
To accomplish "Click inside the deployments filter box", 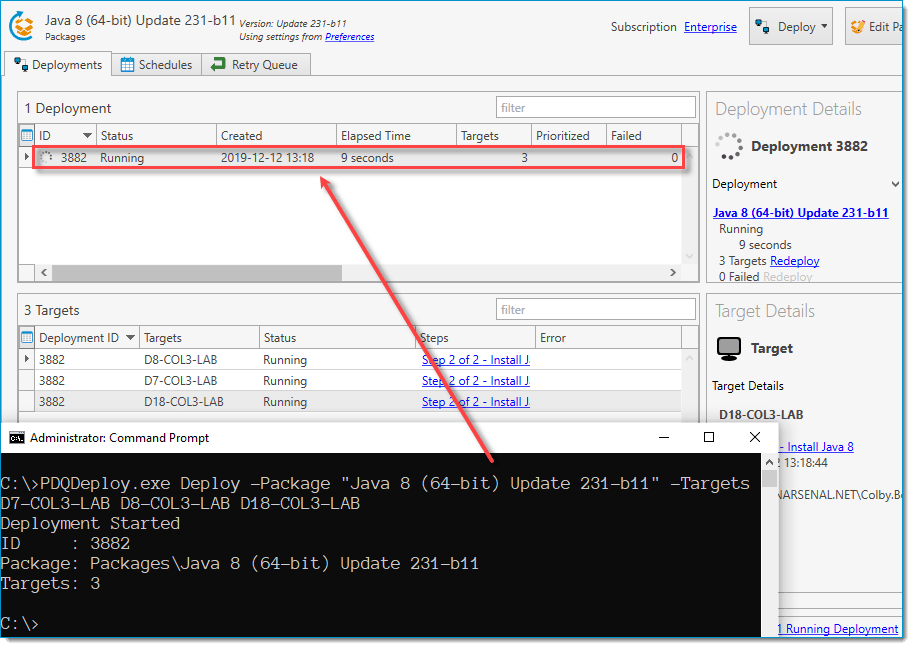I will pyautogui.click(x=595, y=107).
